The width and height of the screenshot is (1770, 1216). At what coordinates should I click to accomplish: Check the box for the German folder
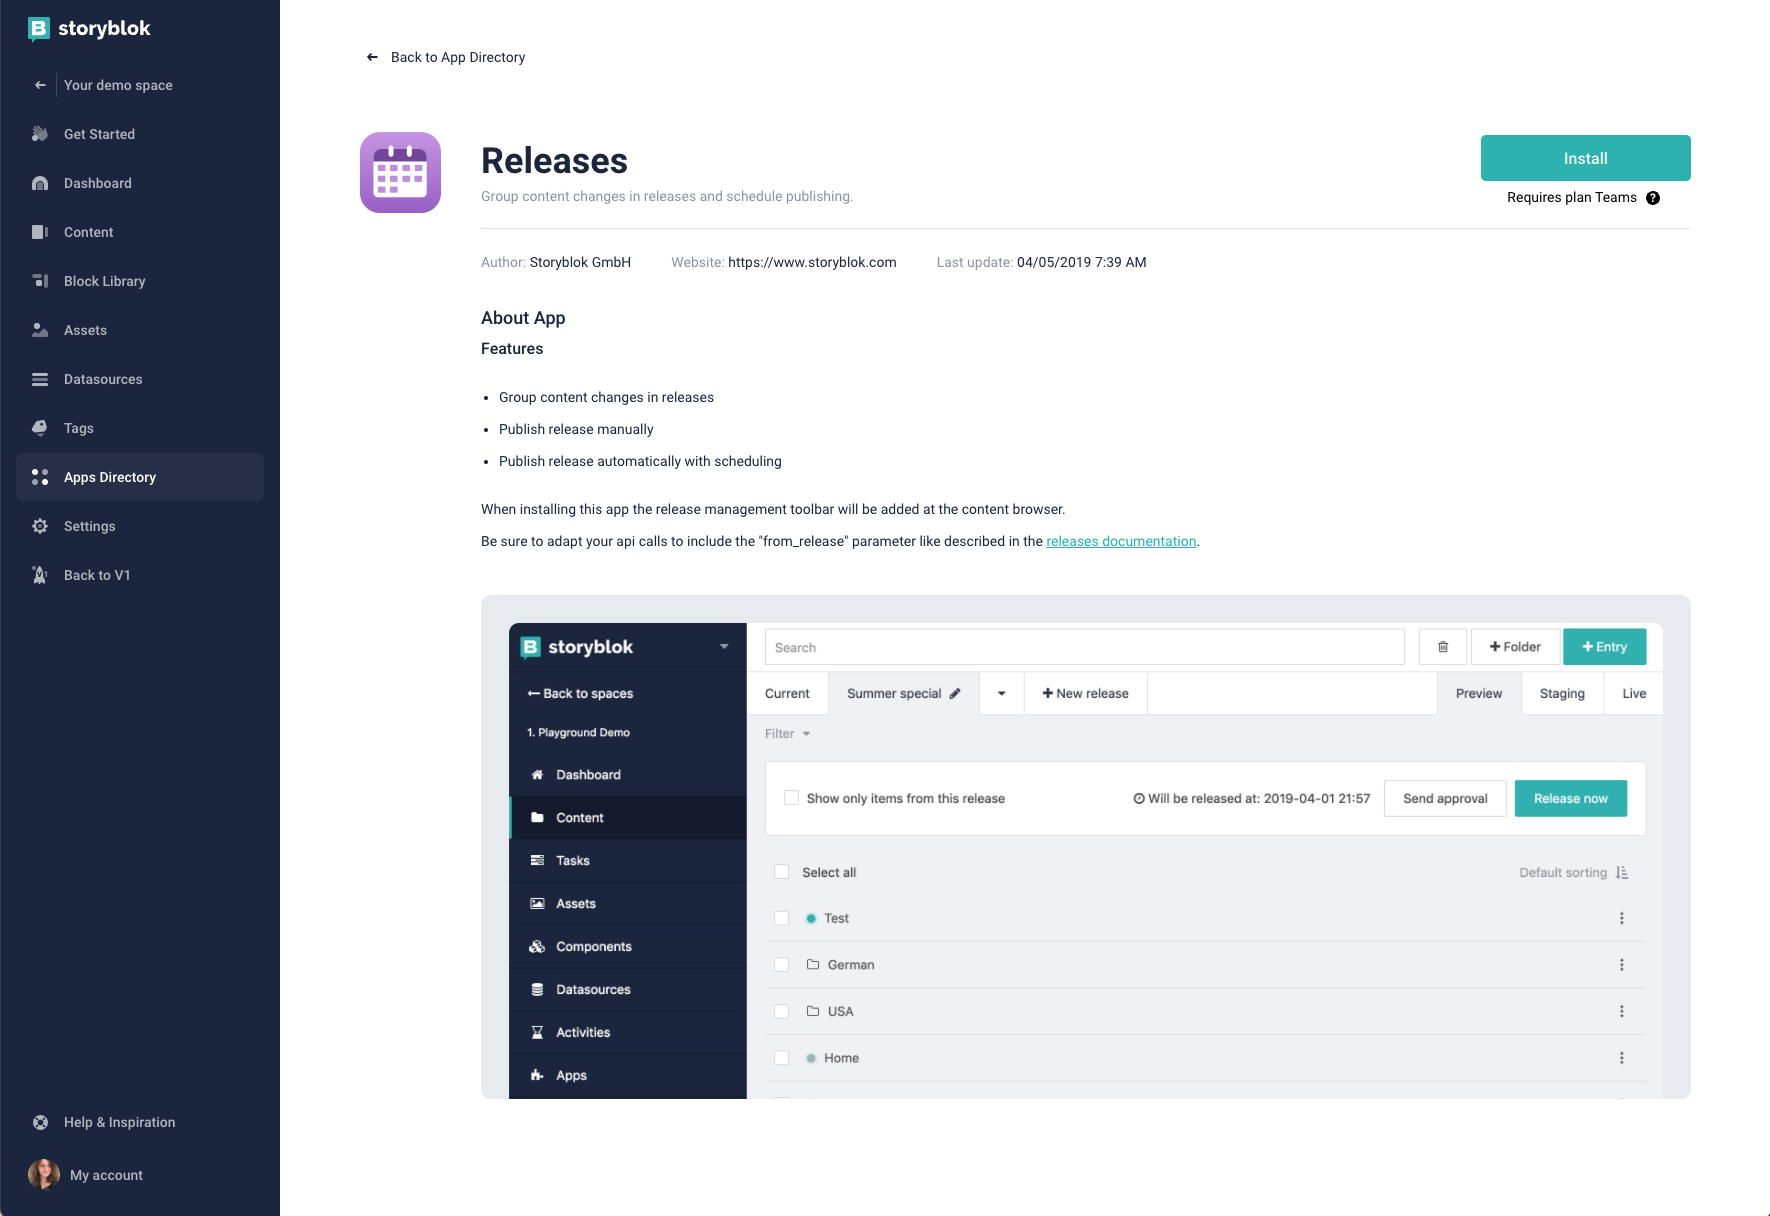[x=782, y=965]
